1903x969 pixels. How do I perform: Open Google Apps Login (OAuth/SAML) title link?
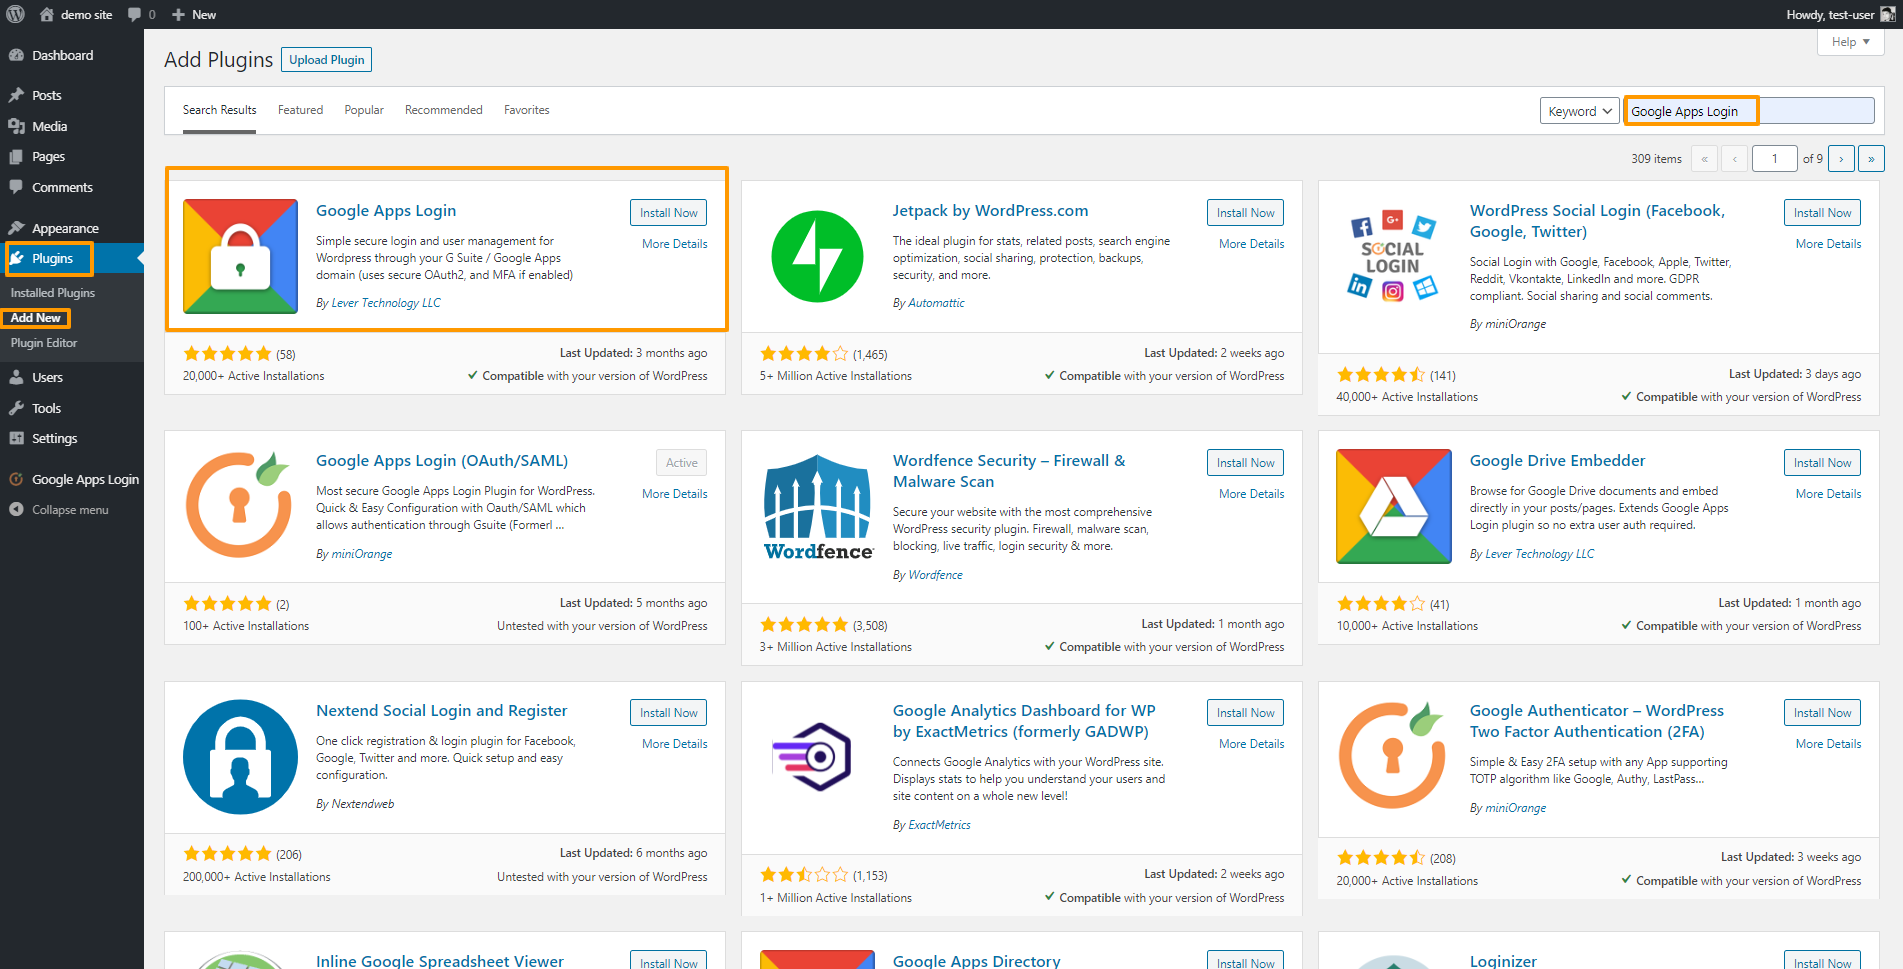(x=442, y=461)
